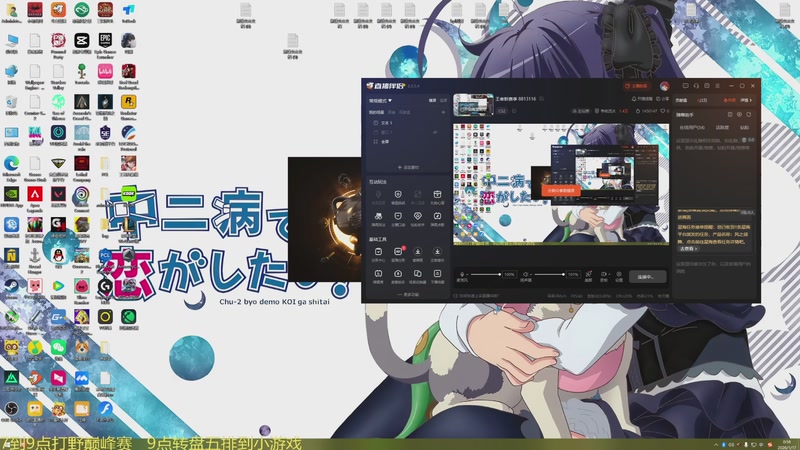Click microphone 100% value field
Viewport: 800px width, 450px height.
(x=509, y=274)
